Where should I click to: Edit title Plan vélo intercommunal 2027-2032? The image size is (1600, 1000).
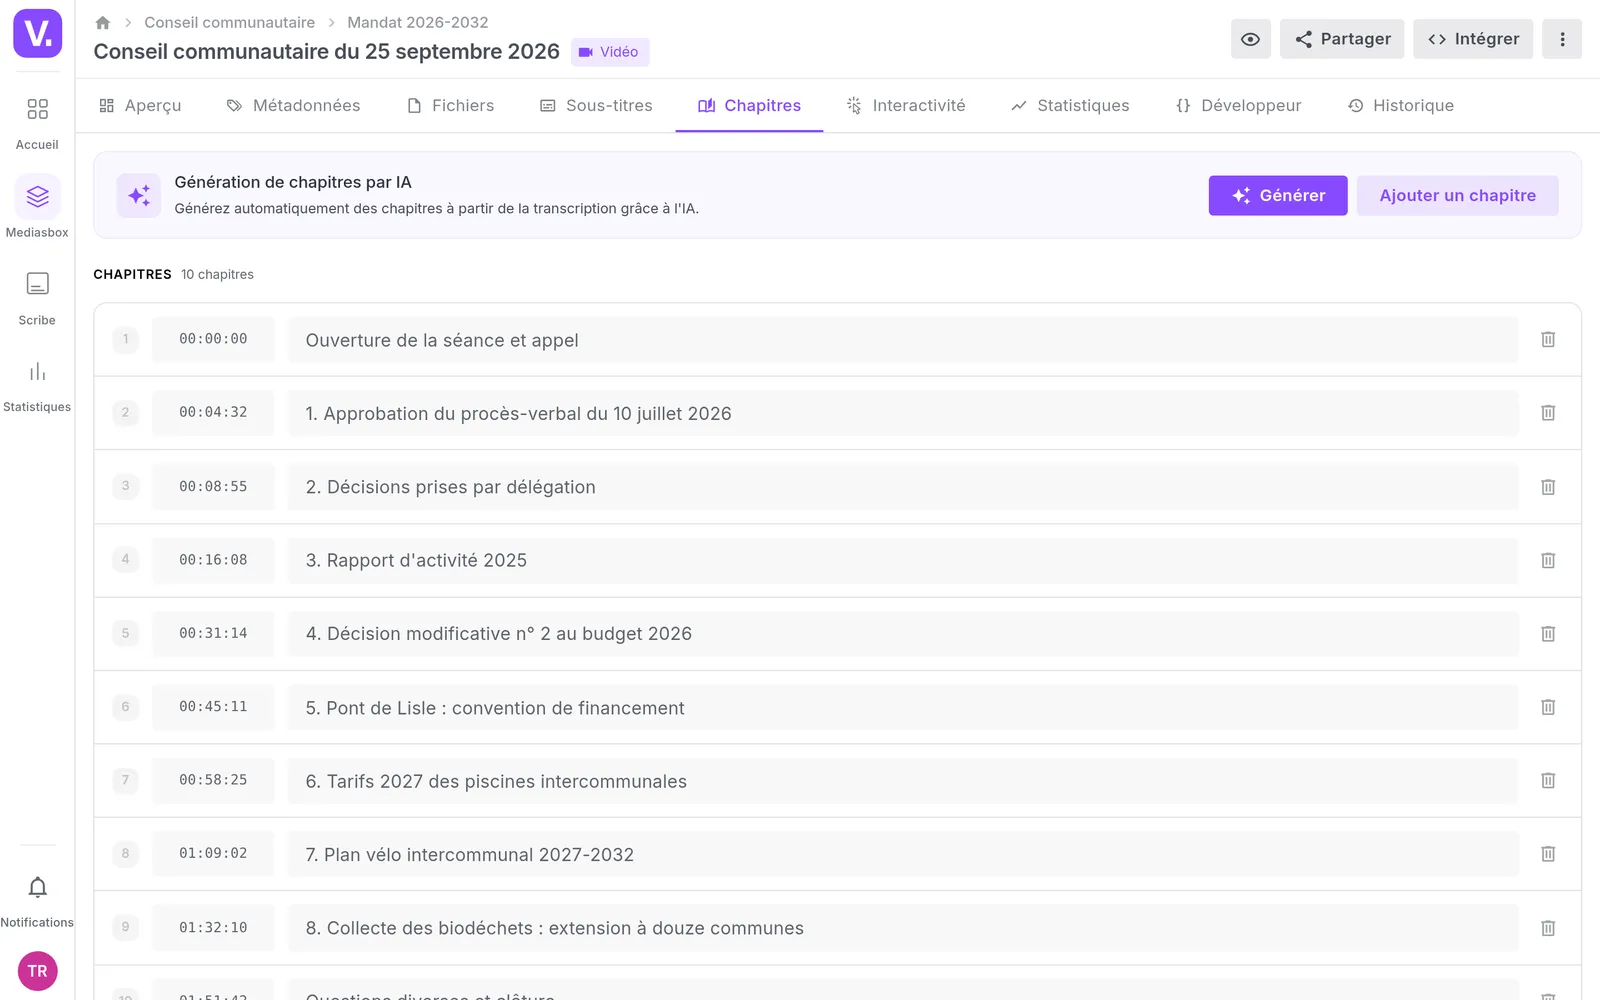[903, 854]
